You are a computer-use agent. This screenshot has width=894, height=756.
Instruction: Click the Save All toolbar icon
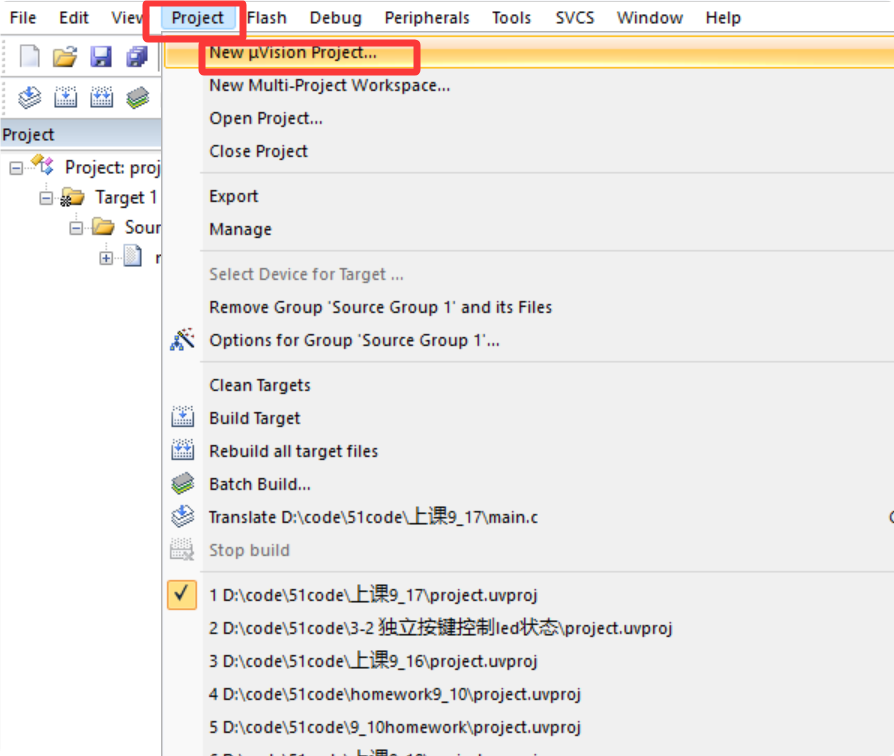pyautogui.click(x=137, y=56)
